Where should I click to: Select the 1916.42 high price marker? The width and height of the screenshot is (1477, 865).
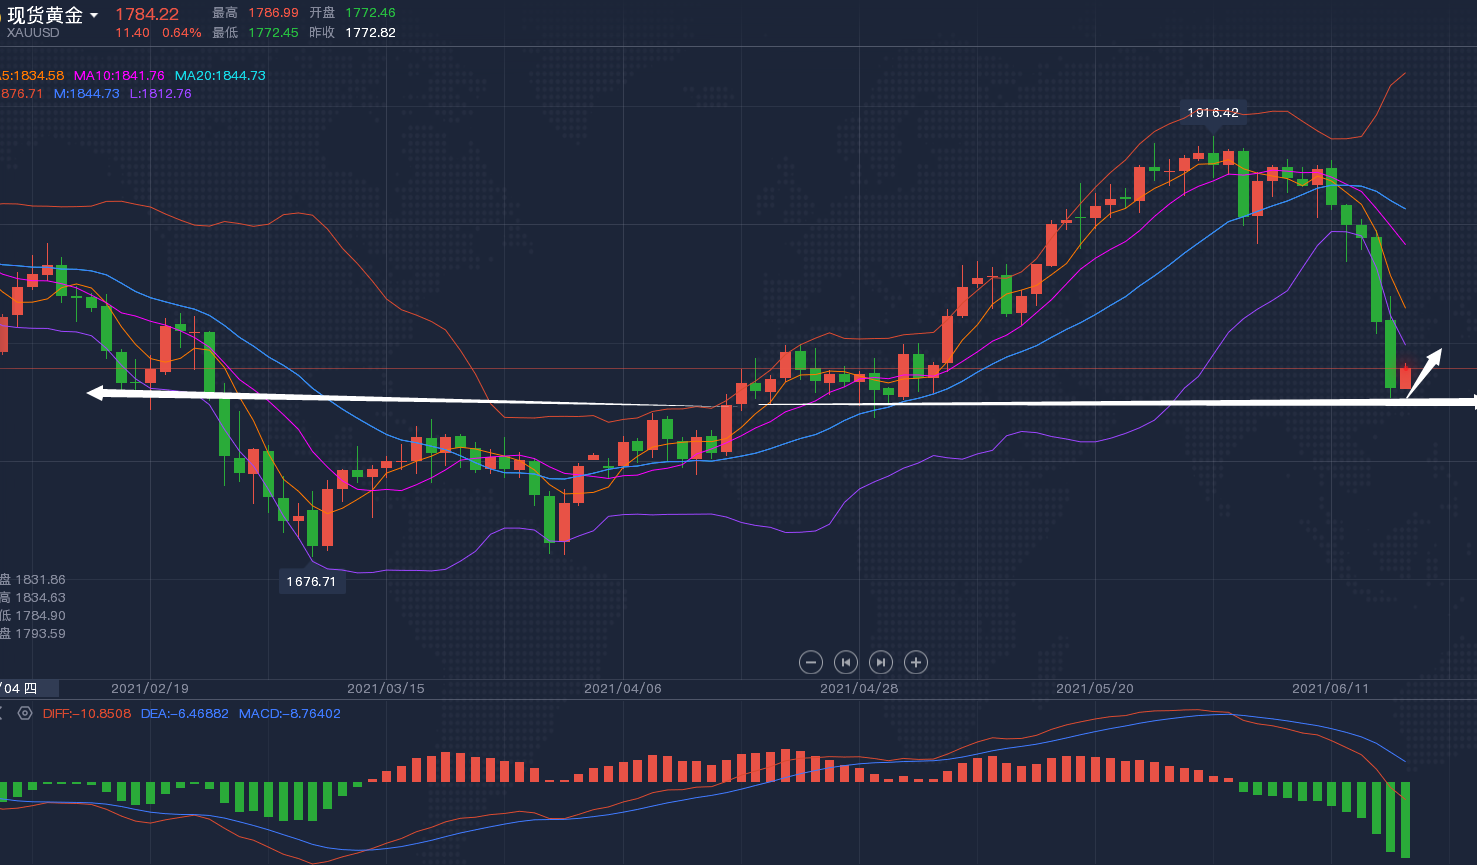point(1212,113)
